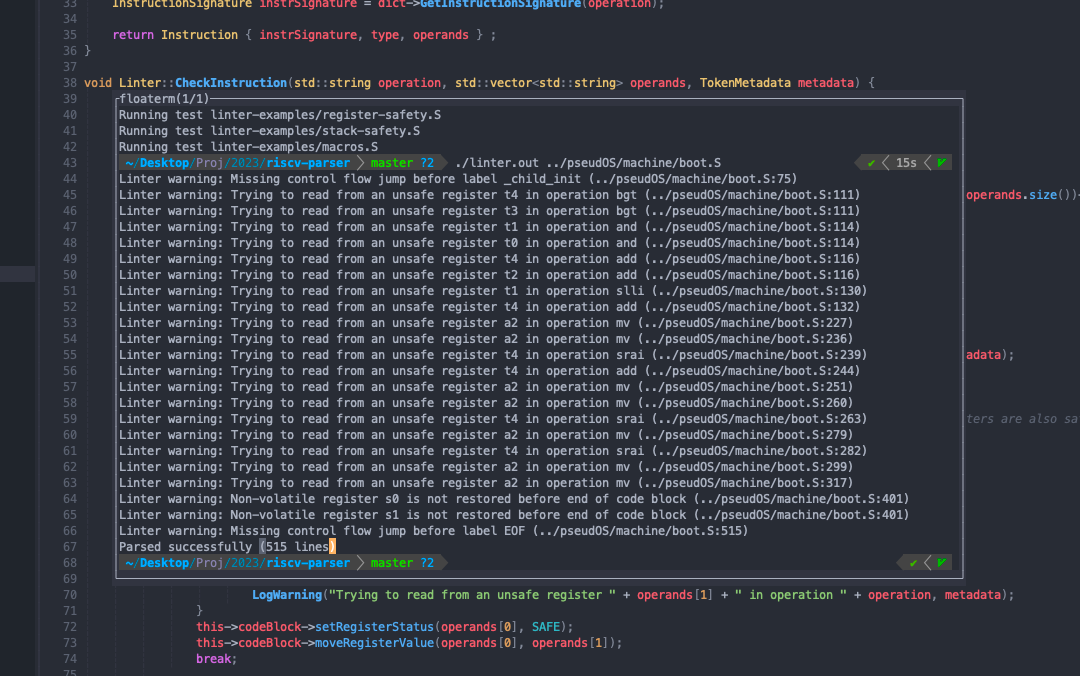
Task: Click the LogWarning call in the code
Action: 286,594
